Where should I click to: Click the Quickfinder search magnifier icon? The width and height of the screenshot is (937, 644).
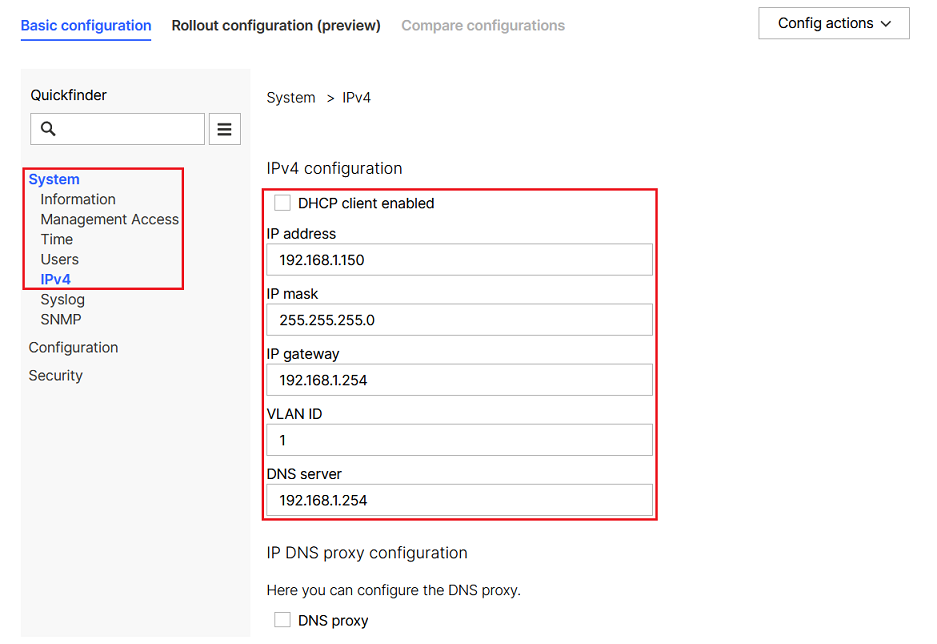(48, 128)
